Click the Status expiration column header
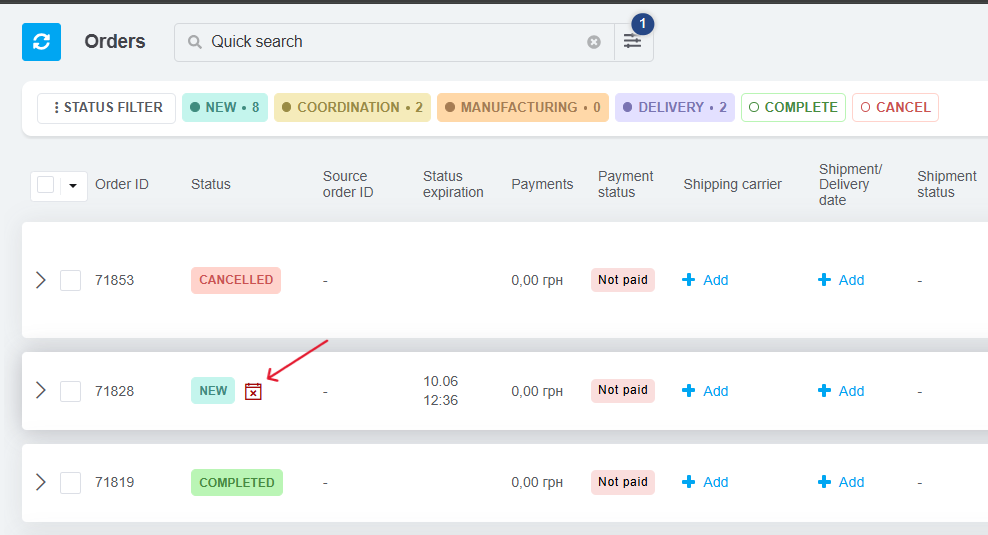The height and width of the screenshot is (535, 988). [x=453, y=185]
